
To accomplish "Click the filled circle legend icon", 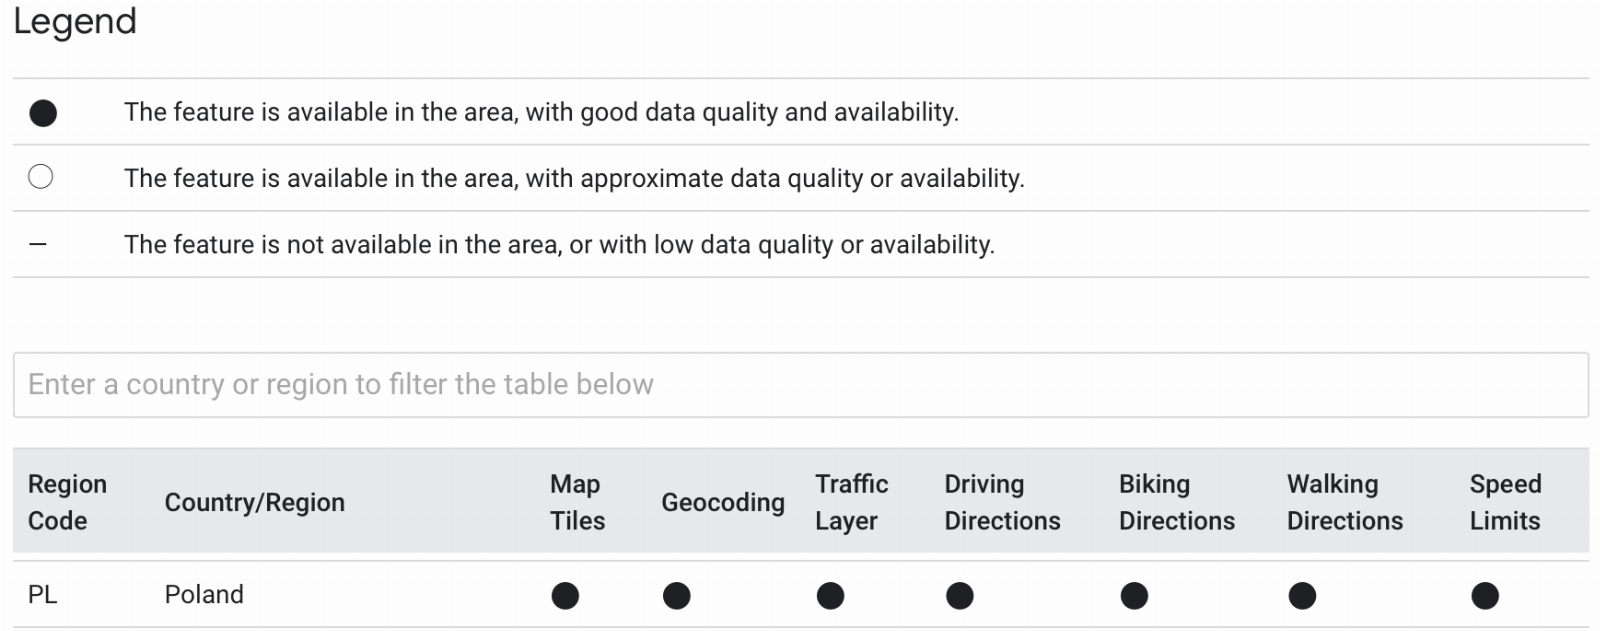I will click(43, 113).
